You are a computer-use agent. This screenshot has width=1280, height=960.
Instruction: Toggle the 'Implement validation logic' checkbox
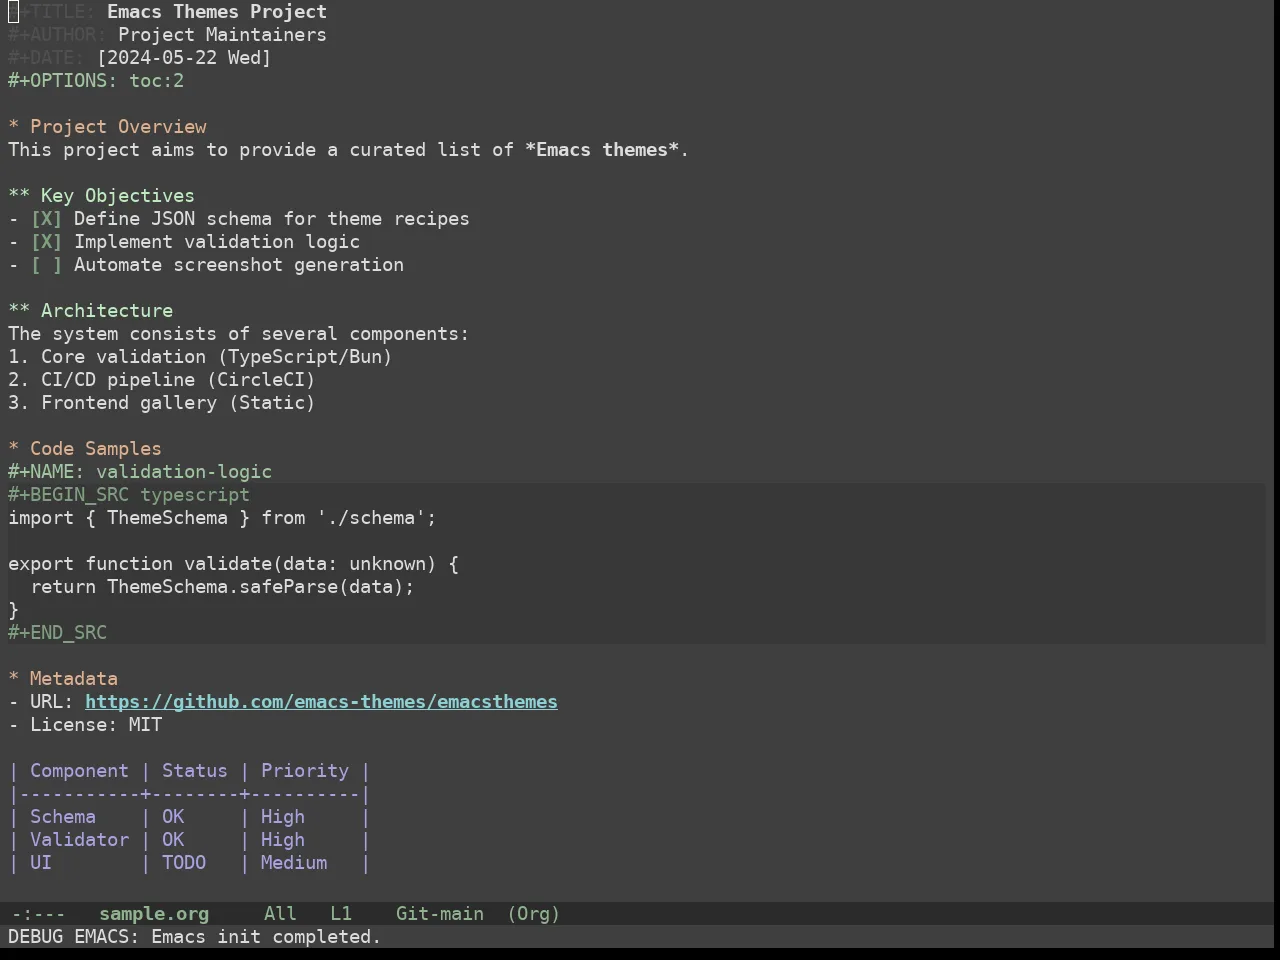coord(46,242)
